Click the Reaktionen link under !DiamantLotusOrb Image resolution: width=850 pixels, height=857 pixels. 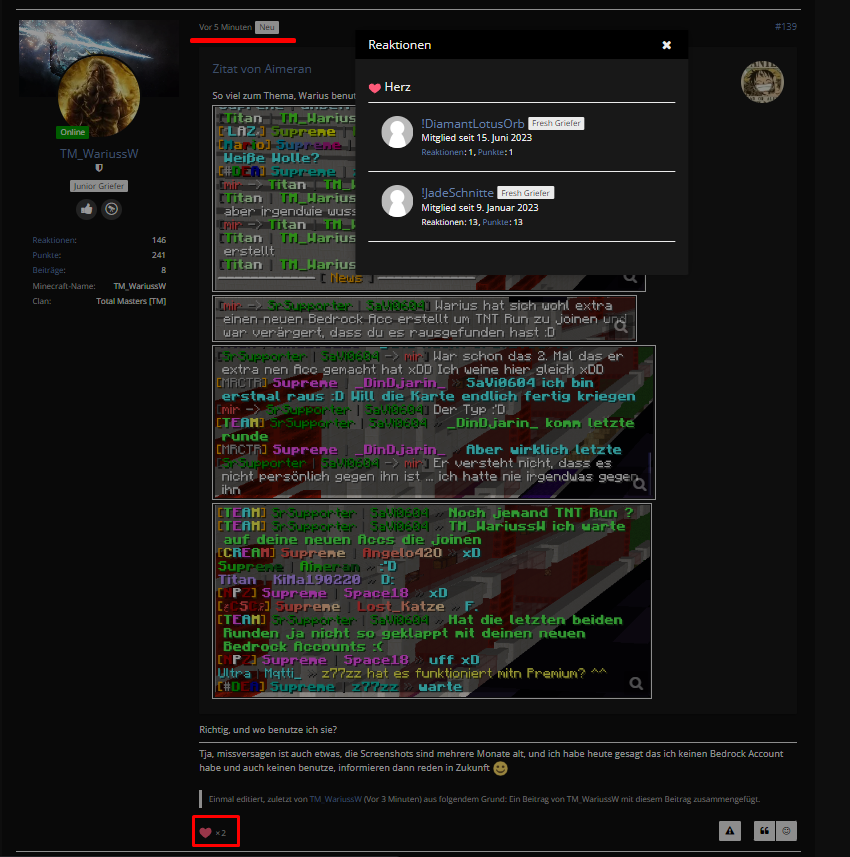[x=442, y=152]
